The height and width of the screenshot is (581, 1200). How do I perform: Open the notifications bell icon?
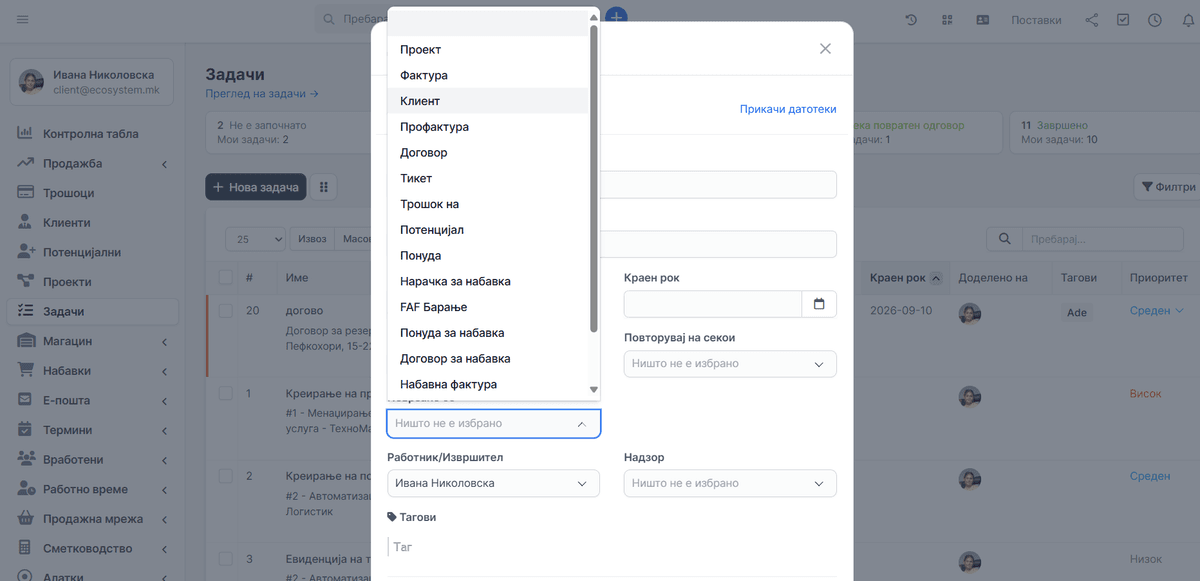point(1186,20)
